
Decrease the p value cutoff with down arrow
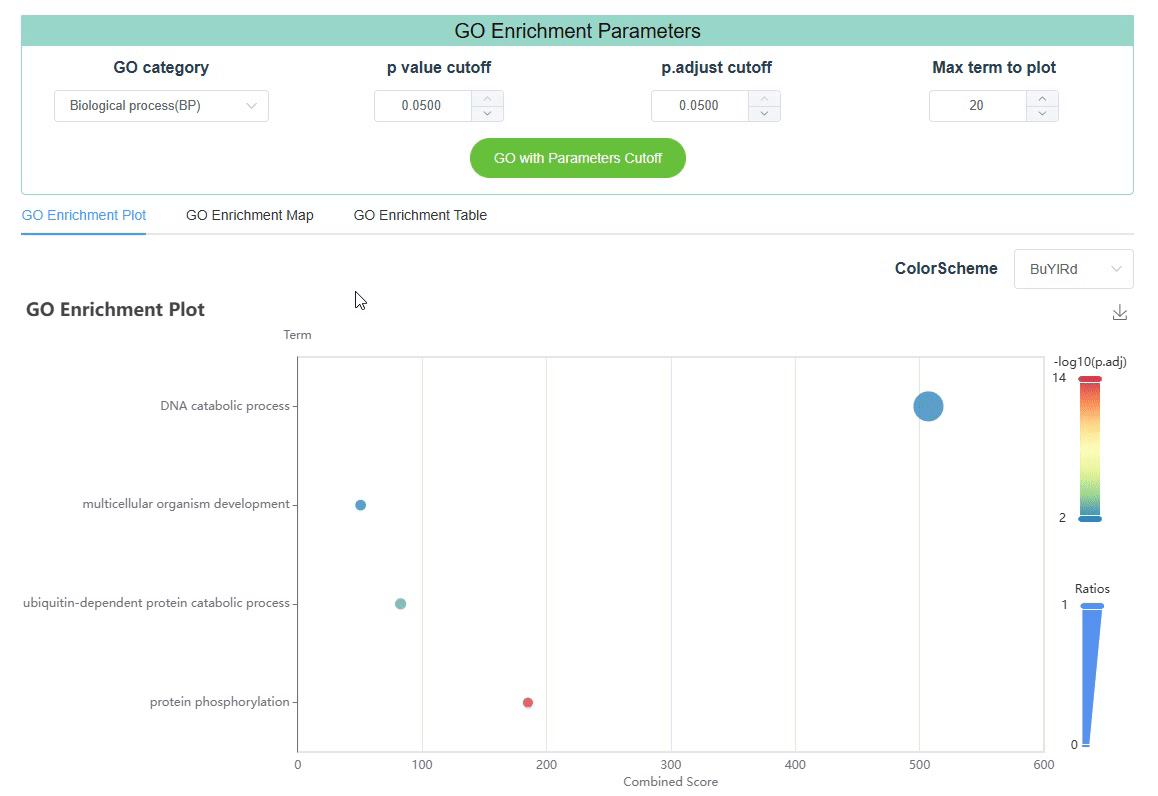tap(487, 113)
